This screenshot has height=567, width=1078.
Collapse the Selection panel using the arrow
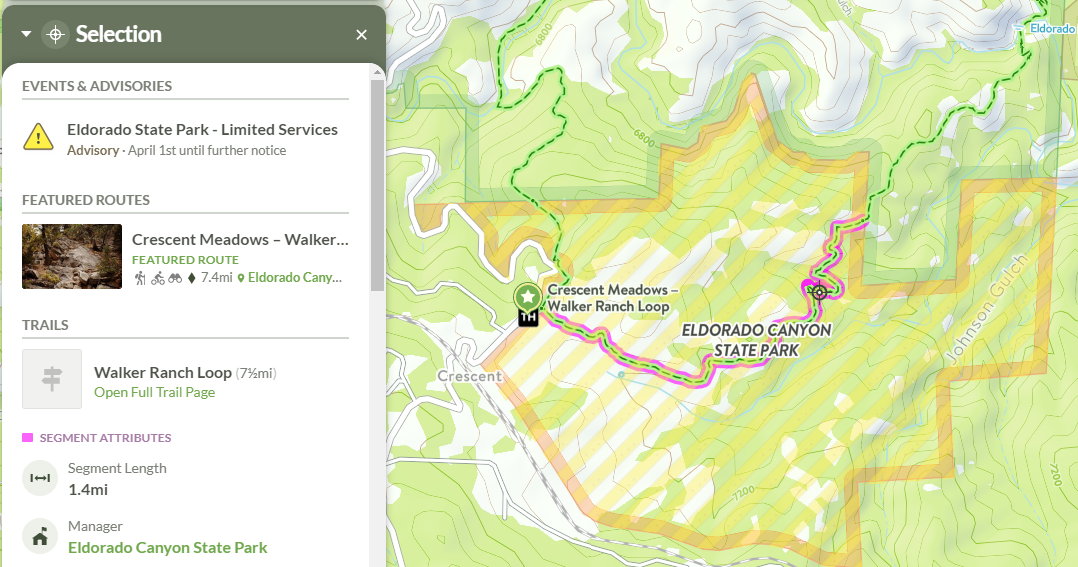(27, 34)
